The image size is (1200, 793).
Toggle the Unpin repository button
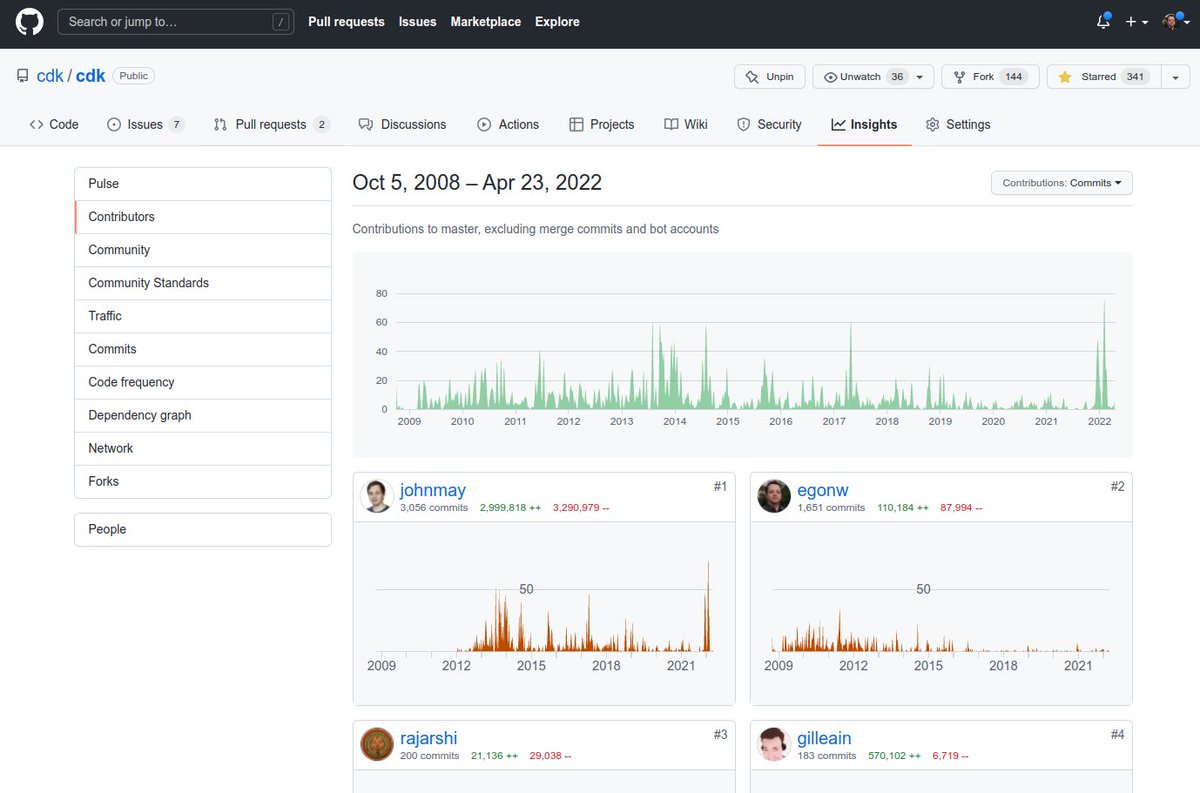tap(769, 77)
